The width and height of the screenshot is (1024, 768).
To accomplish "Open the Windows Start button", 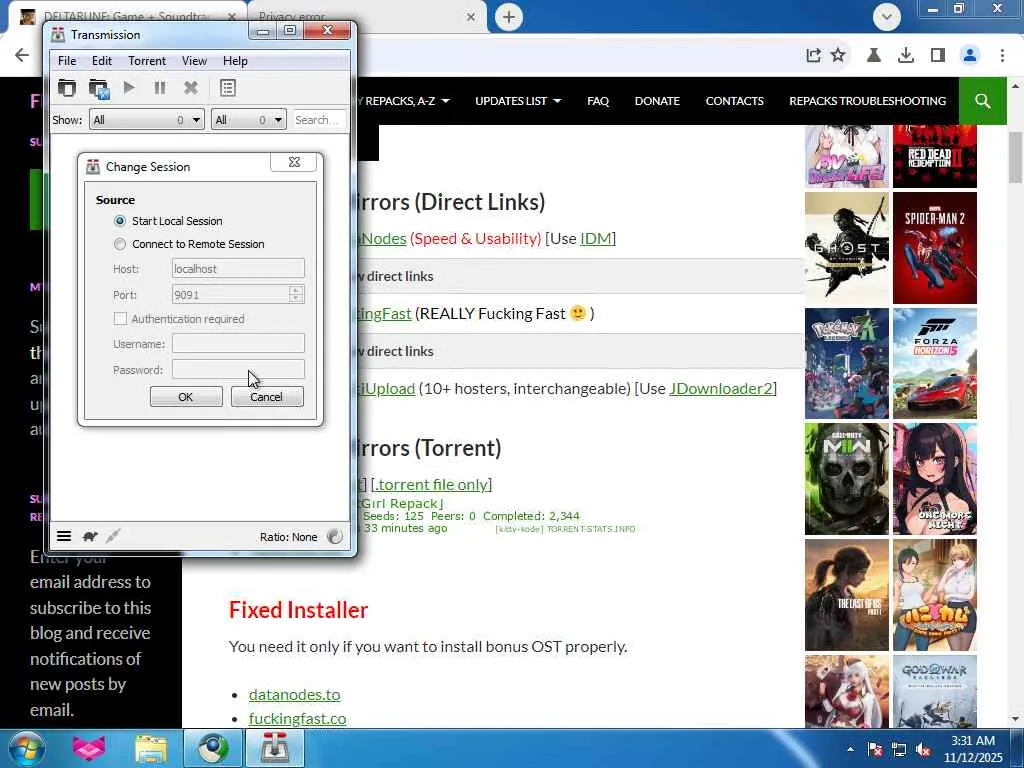I will tap(26, 748).
